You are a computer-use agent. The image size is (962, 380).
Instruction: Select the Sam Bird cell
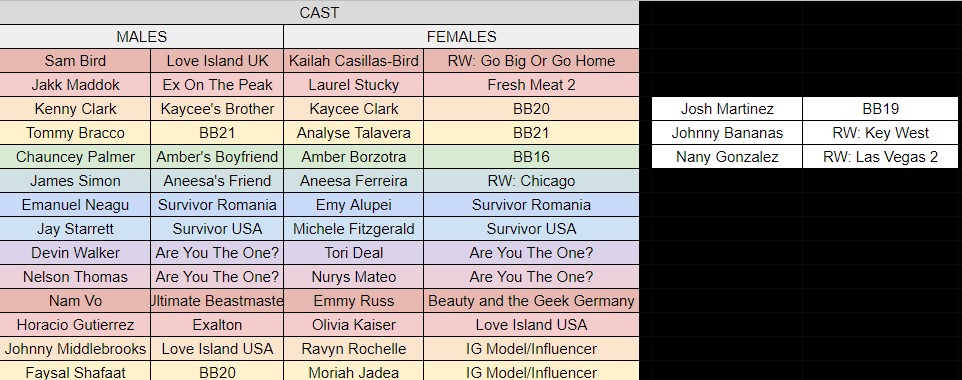(x=75, y=61)
